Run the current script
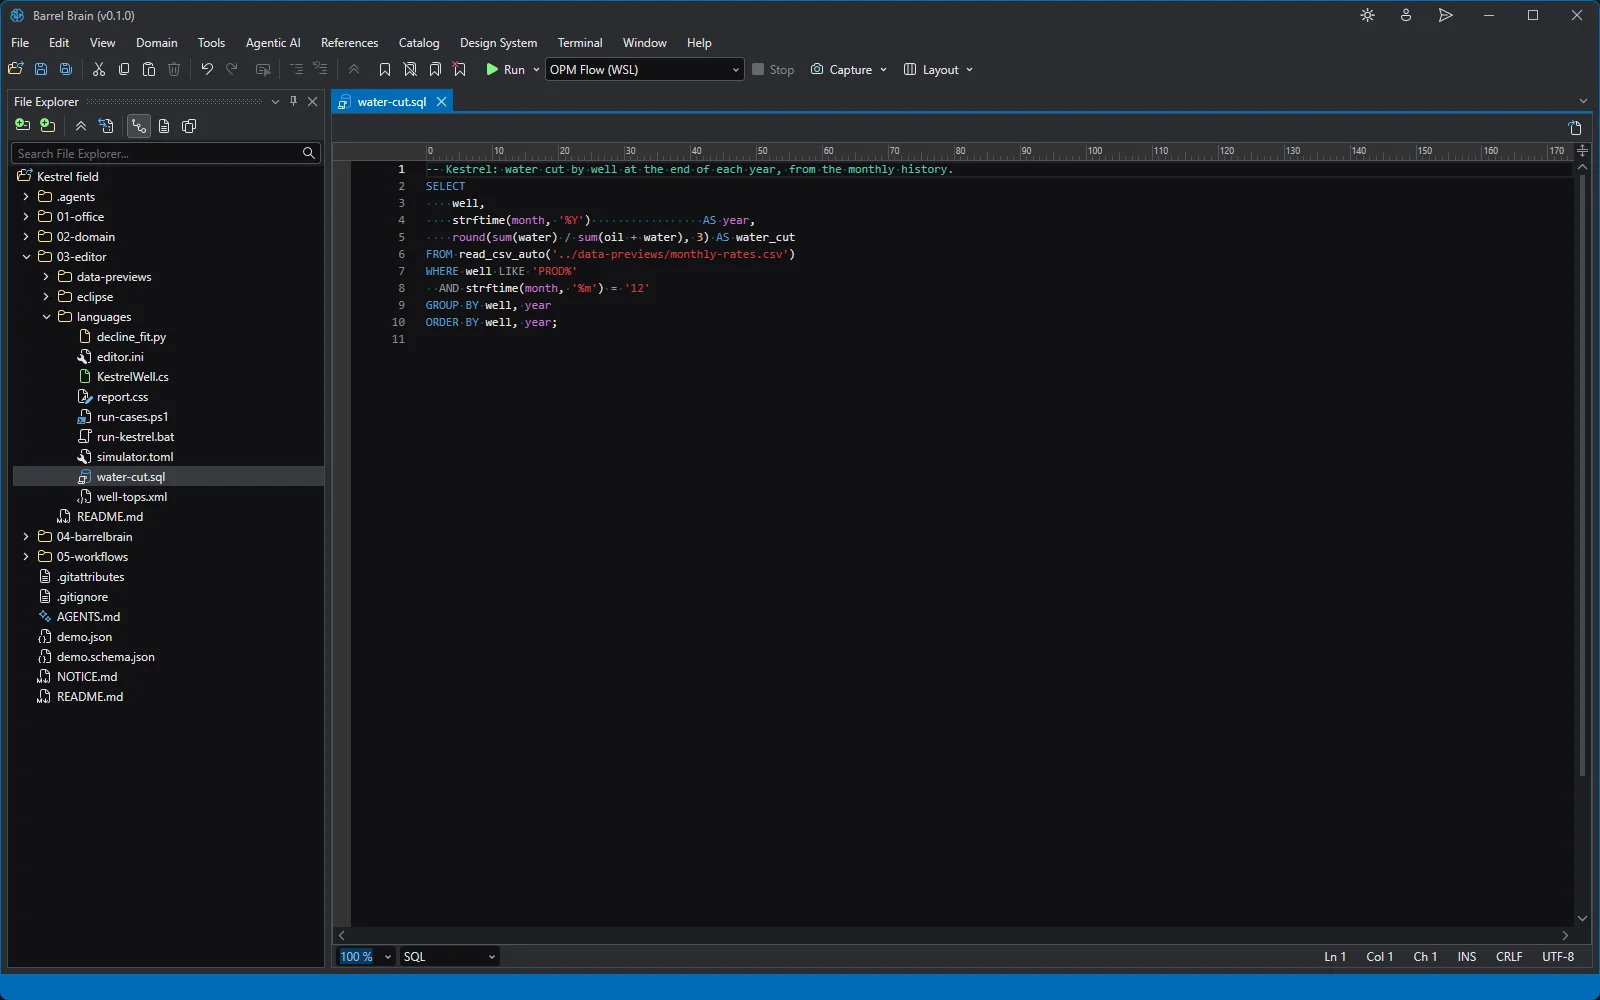Viewport: 1600px width, 1000px height. point(506,69)
